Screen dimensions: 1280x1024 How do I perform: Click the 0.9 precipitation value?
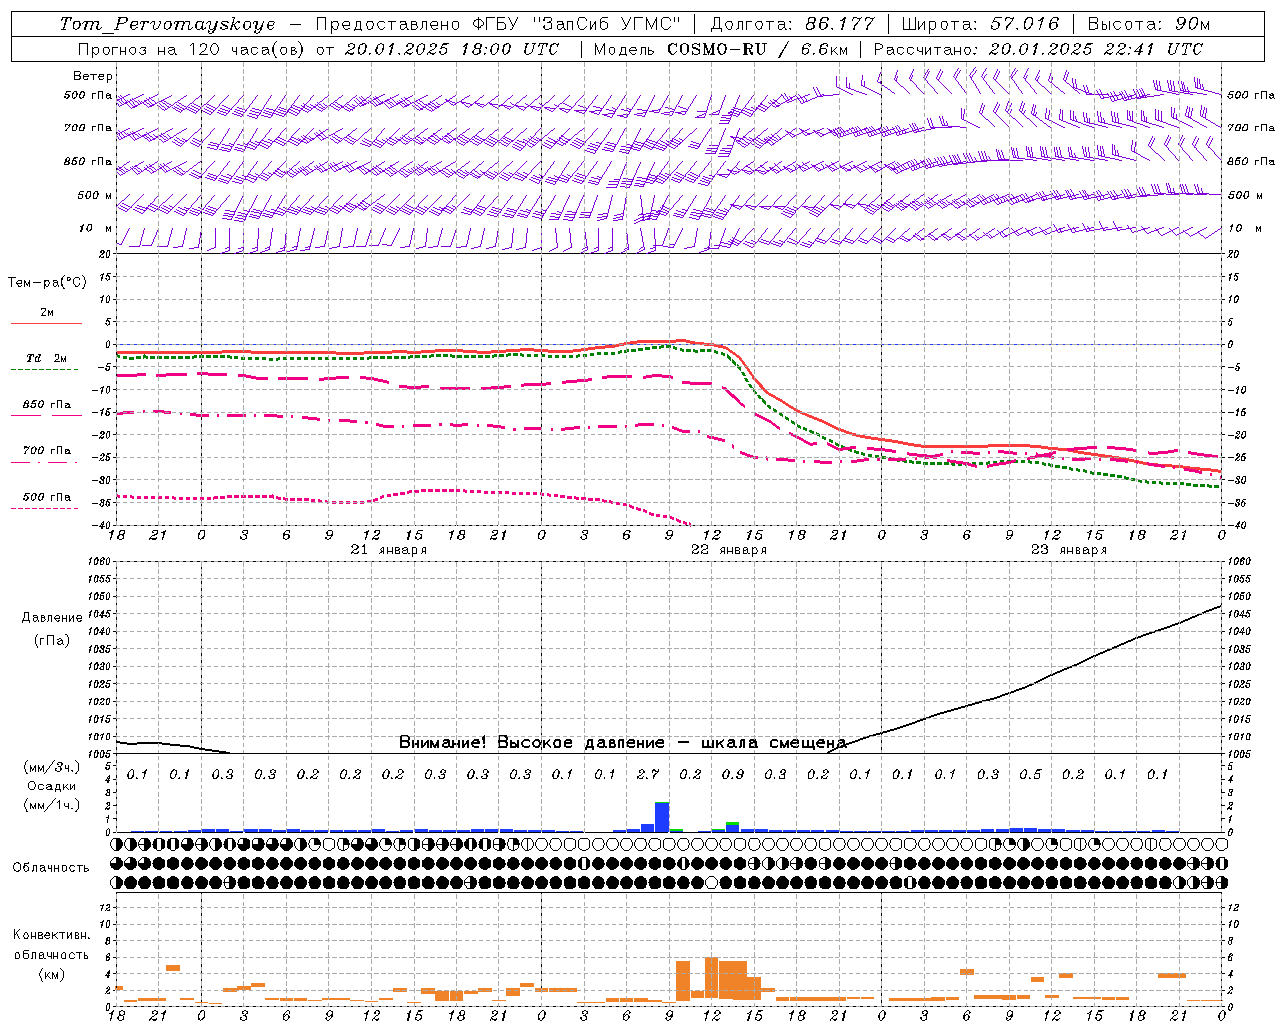[x=732, y=774]
